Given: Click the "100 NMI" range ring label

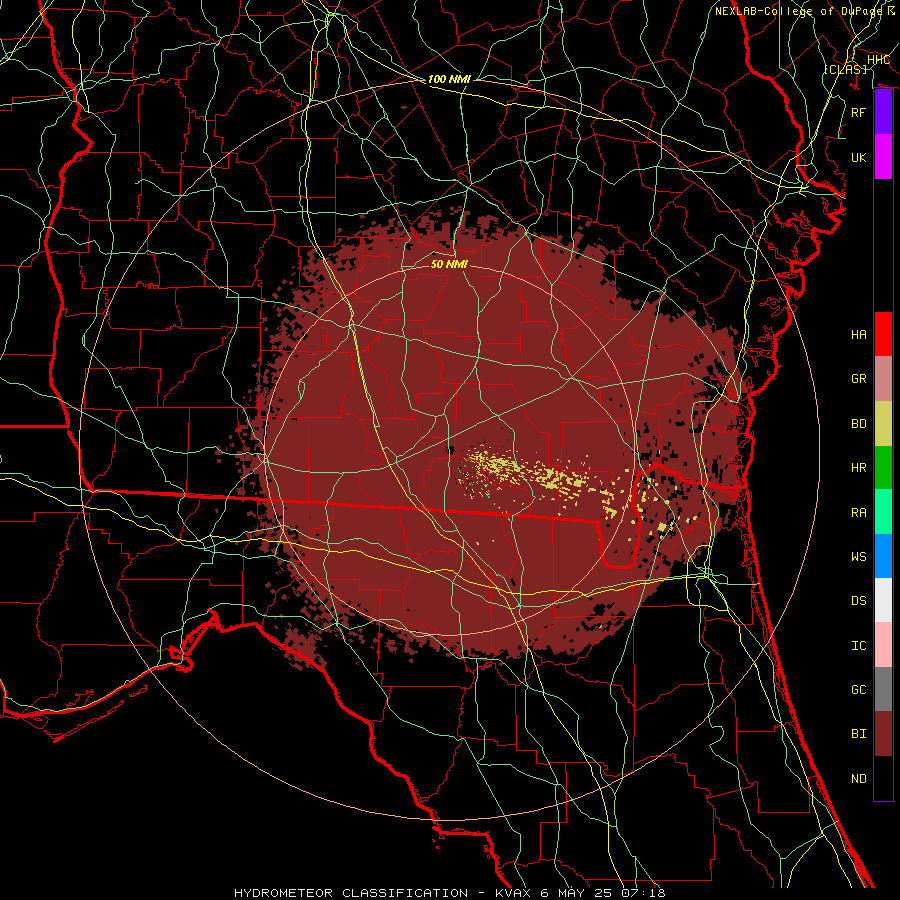Looking at the screenshot, I should (x=449, y=79).
